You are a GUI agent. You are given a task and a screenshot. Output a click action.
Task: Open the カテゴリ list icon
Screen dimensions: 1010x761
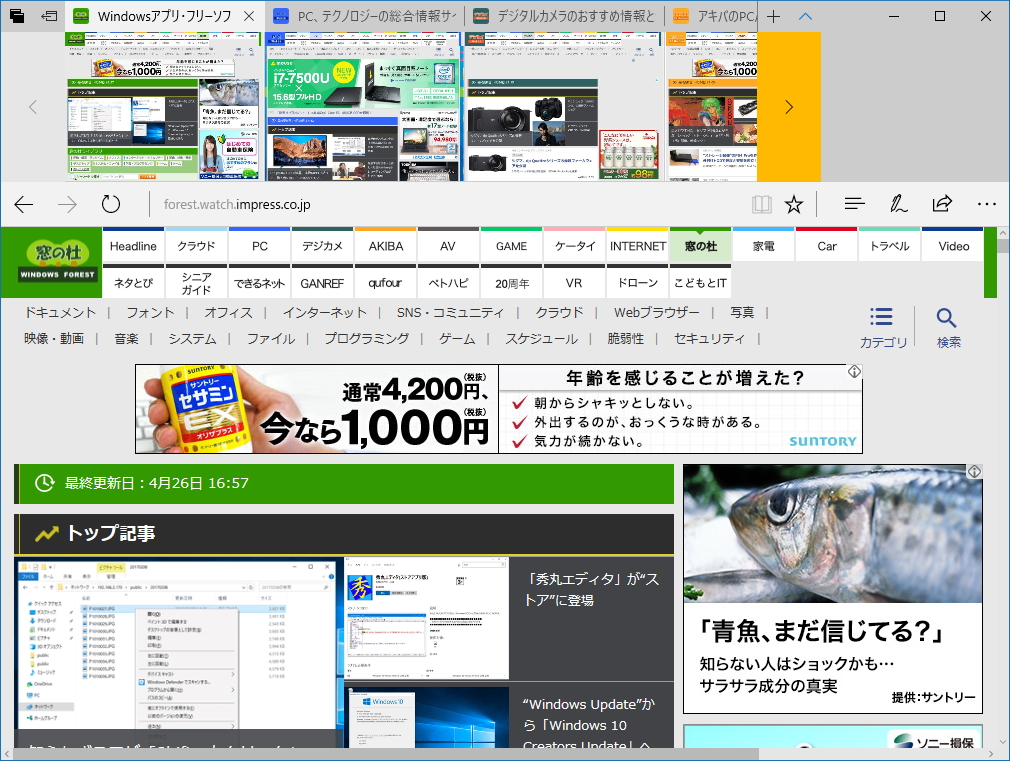coord(883,328)
